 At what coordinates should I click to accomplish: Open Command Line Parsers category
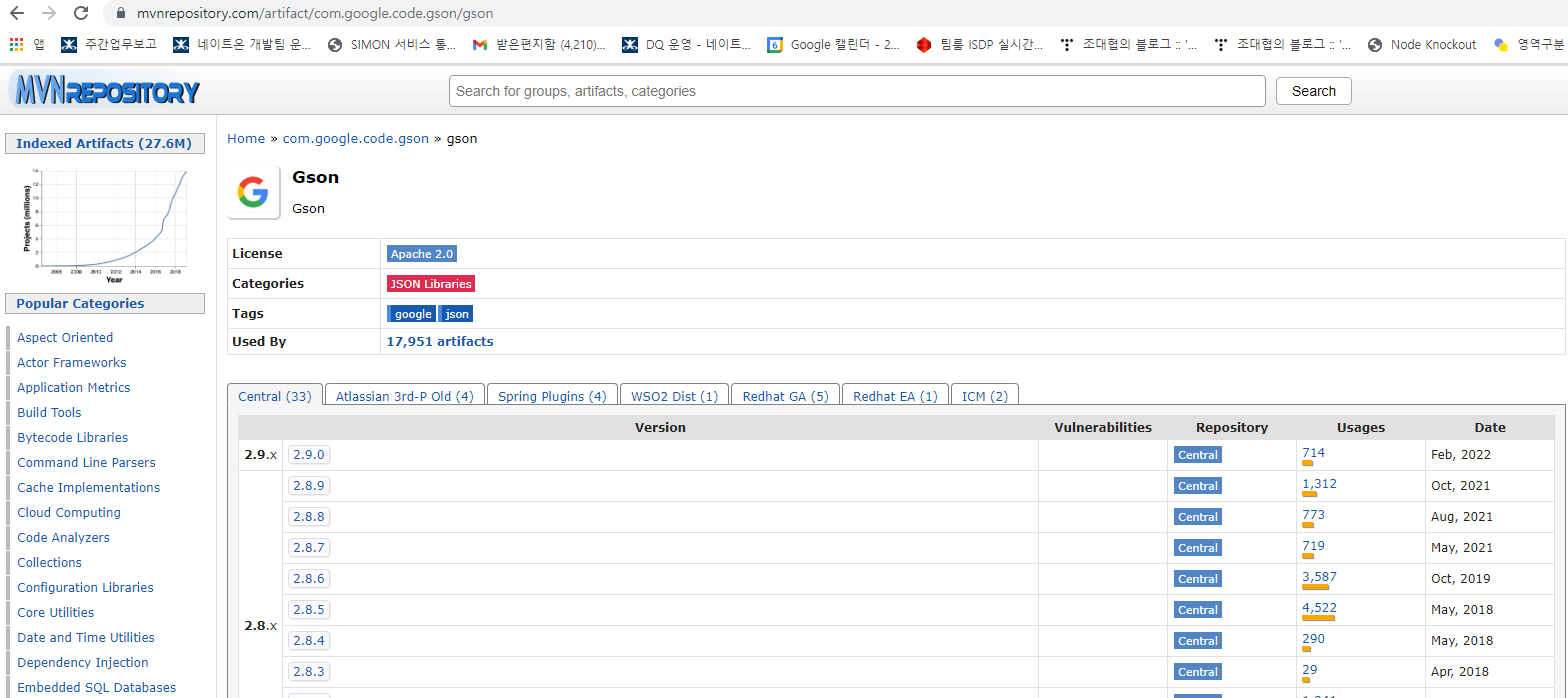(86, 462)
